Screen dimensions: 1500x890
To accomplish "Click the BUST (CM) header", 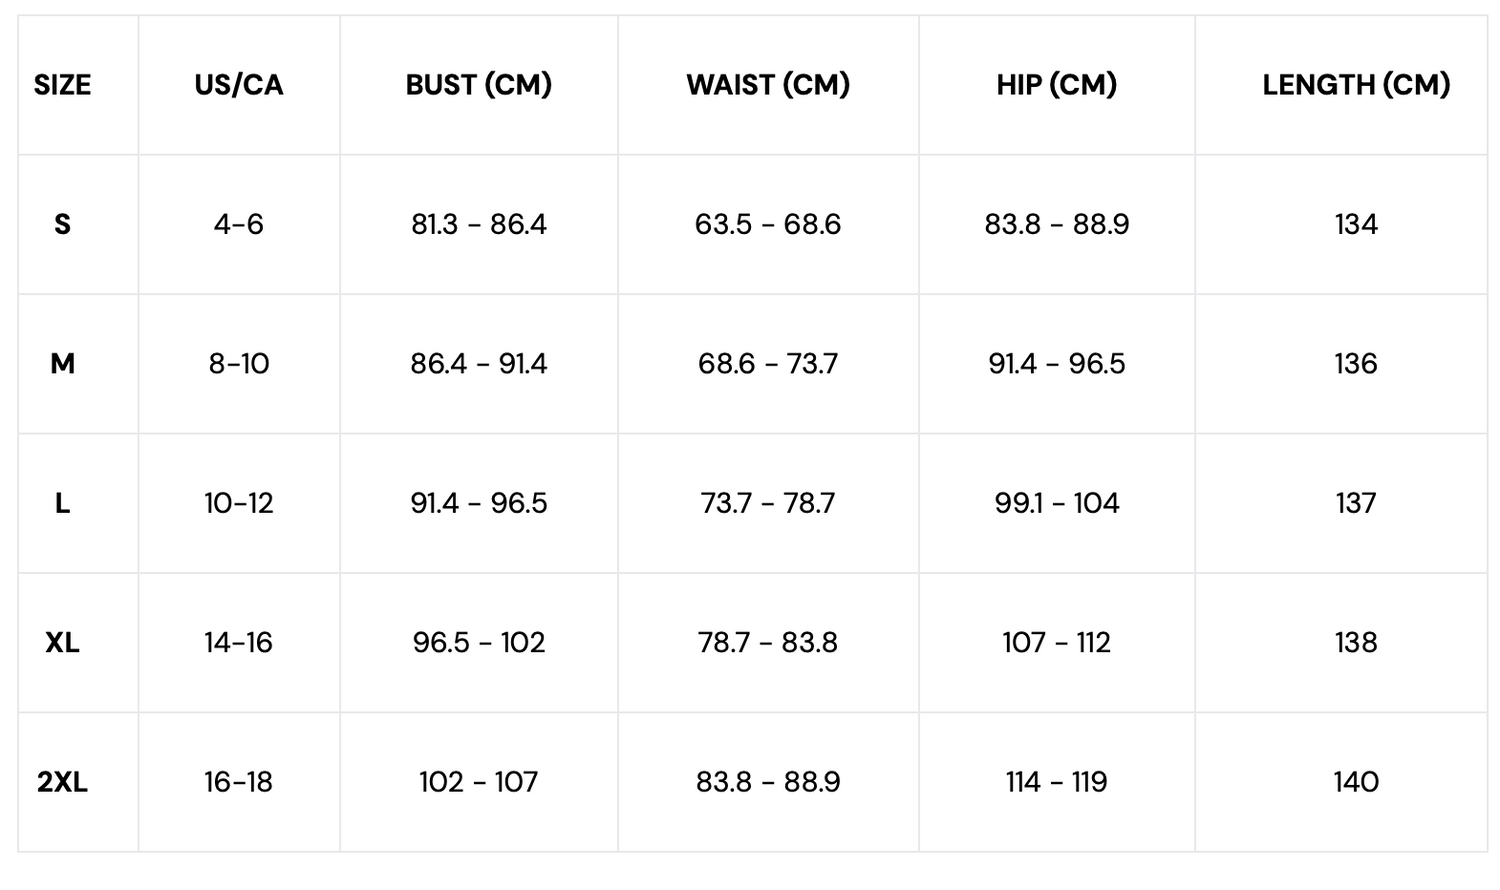I will (478, 85).
